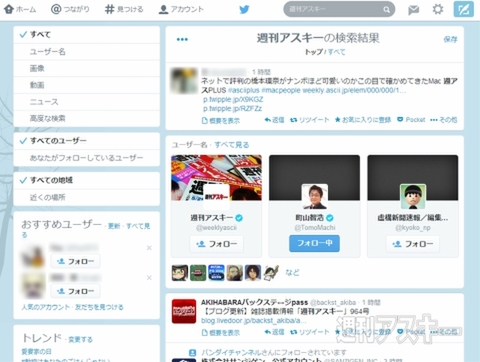Select ニュース search filter

[x=87, y=102]
